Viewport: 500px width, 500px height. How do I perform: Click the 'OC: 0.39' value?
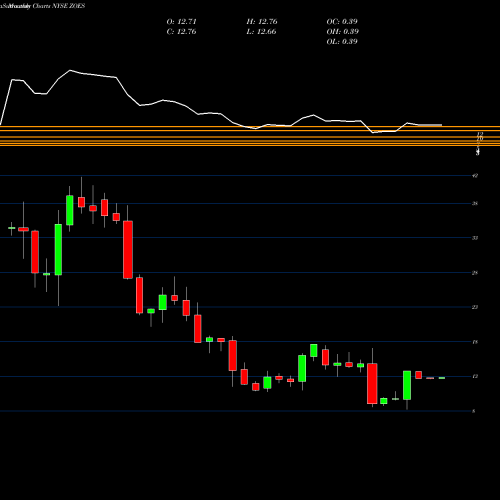click(x=342, y=22)
